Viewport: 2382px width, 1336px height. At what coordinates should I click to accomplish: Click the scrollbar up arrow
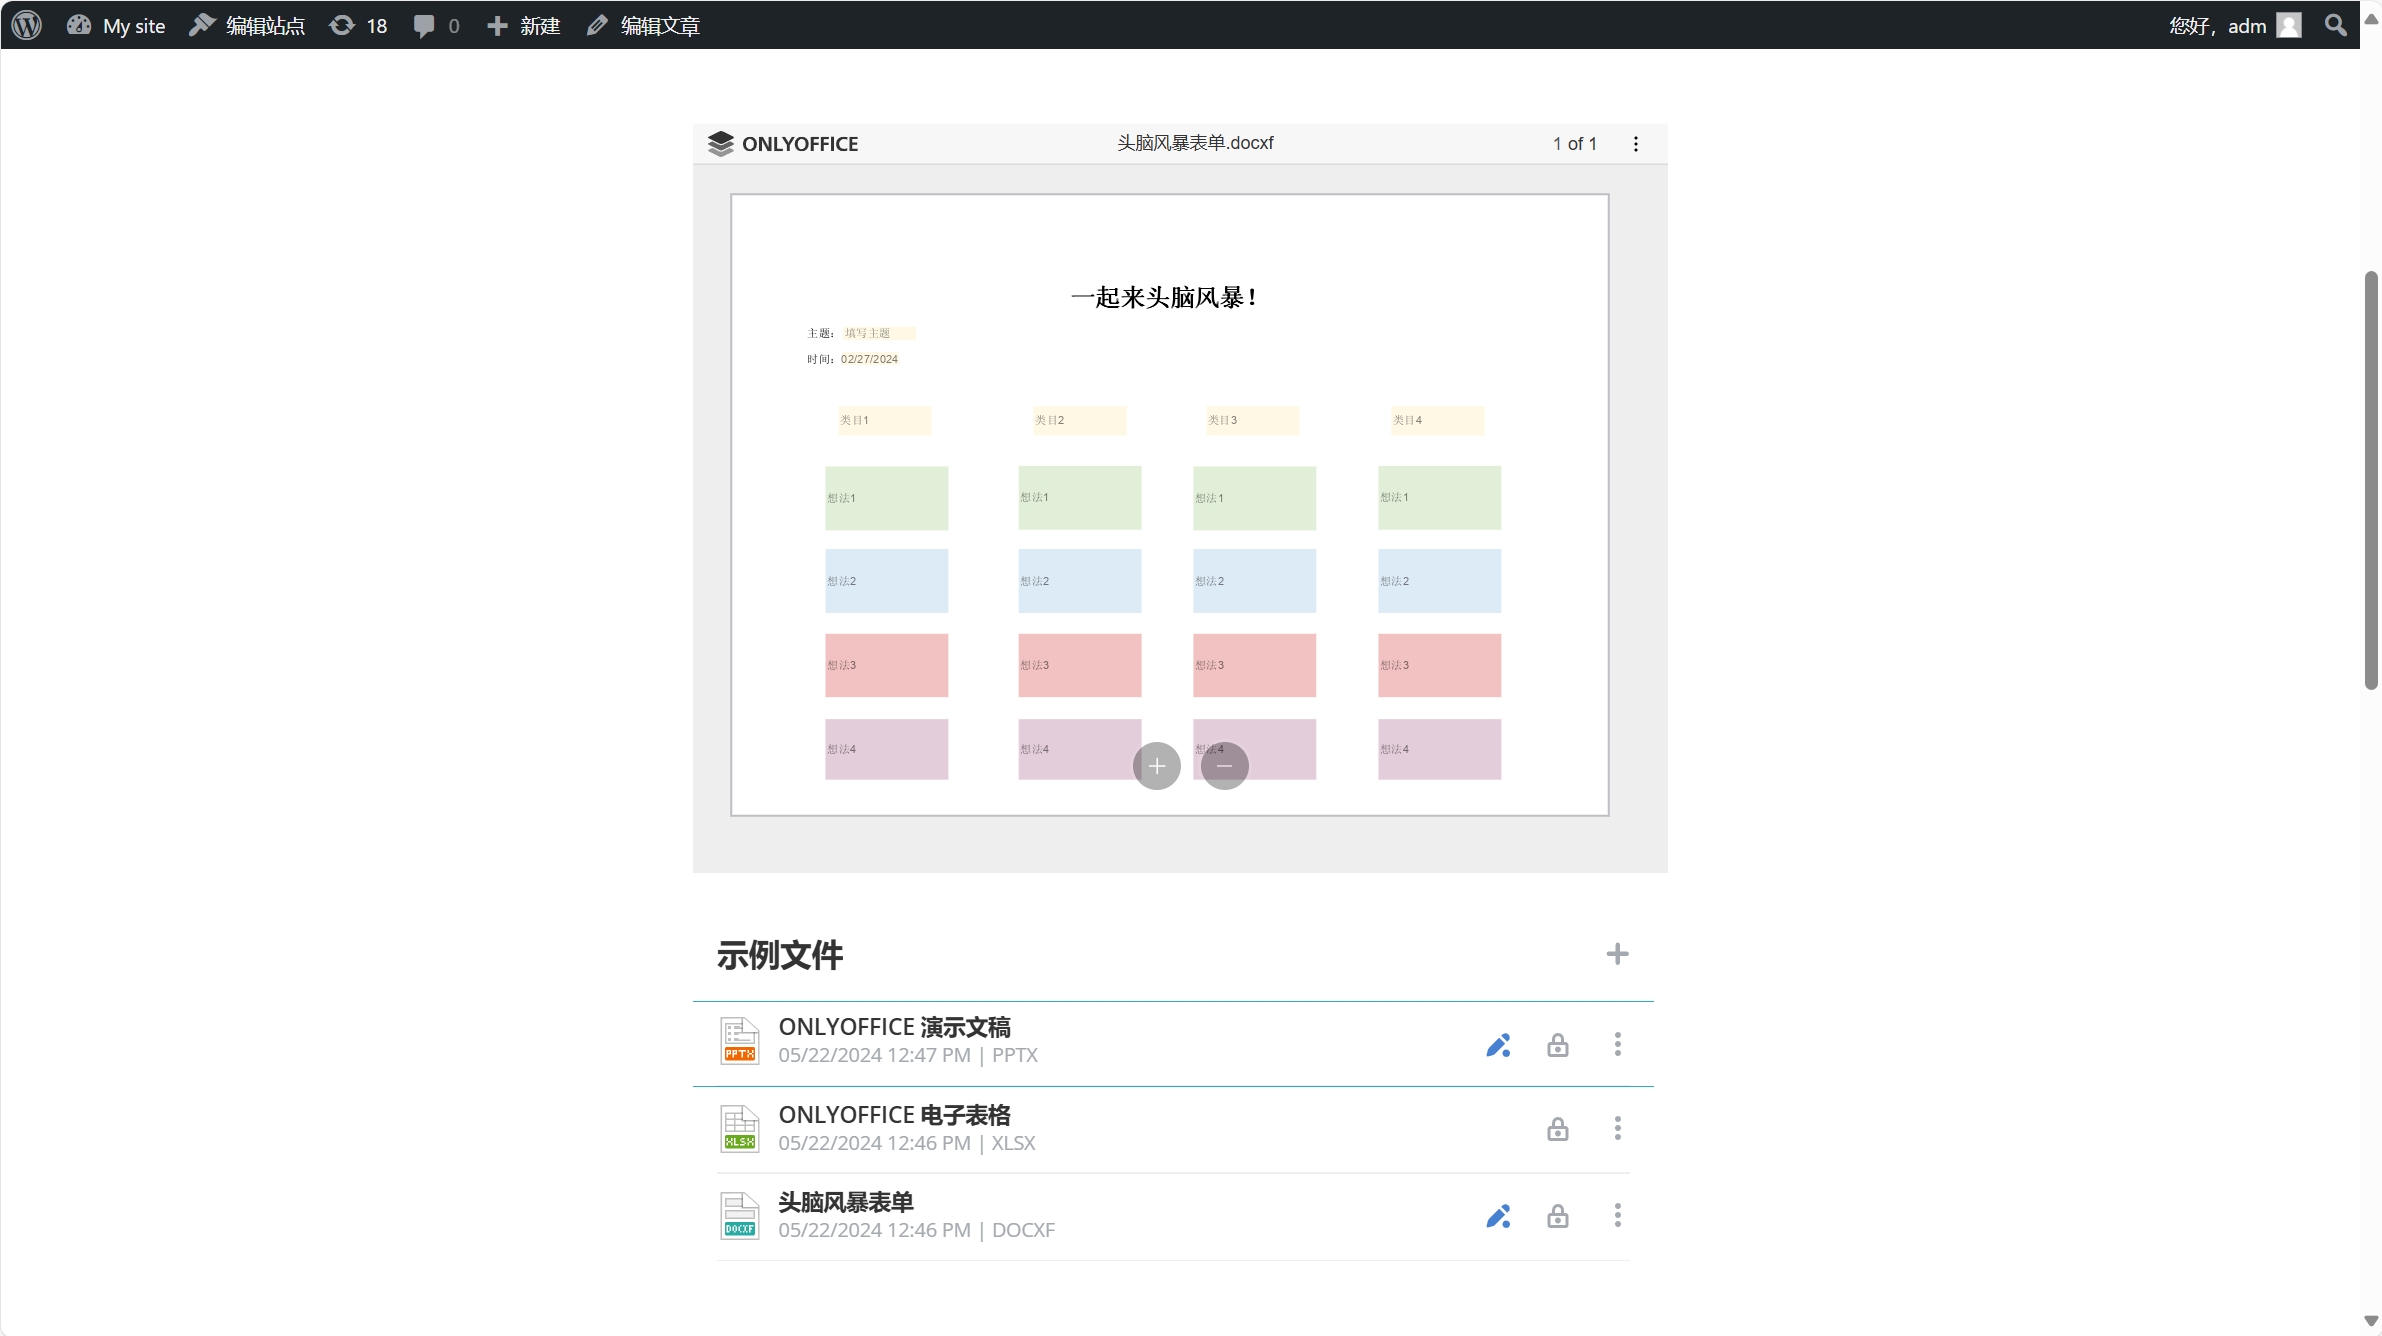[2371, 18]
